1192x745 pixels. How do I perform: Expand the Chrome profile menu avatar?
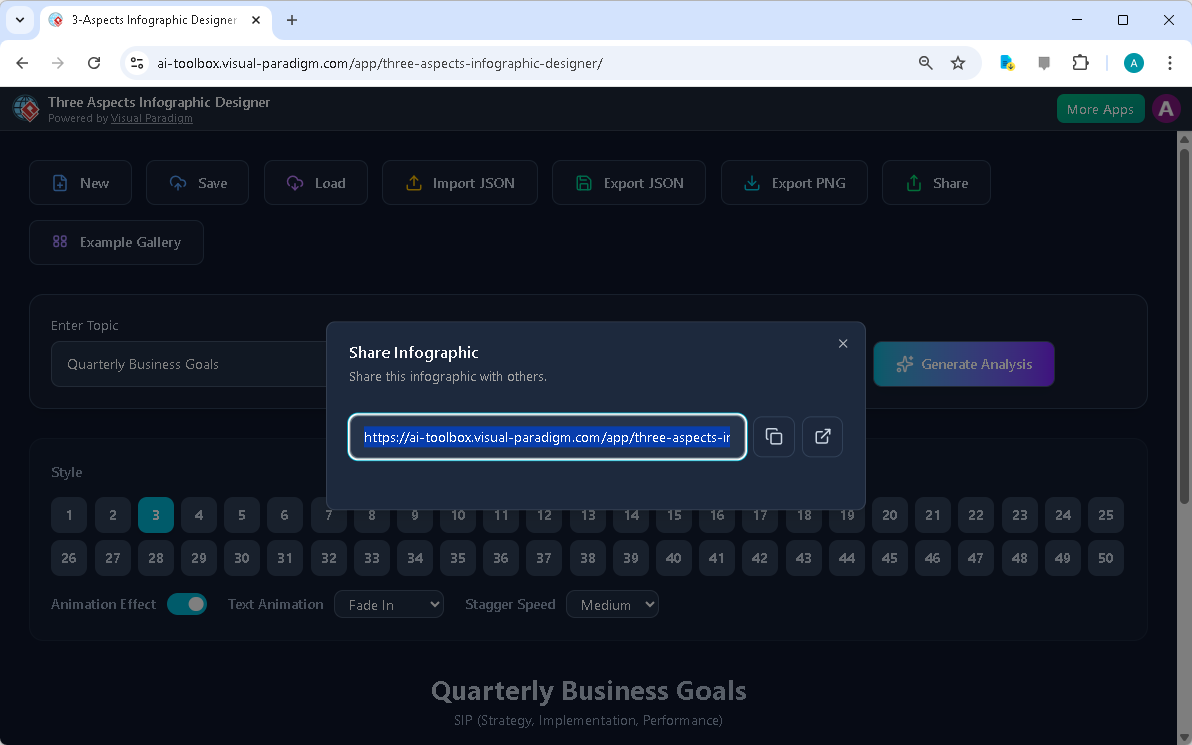(1133, 62)
